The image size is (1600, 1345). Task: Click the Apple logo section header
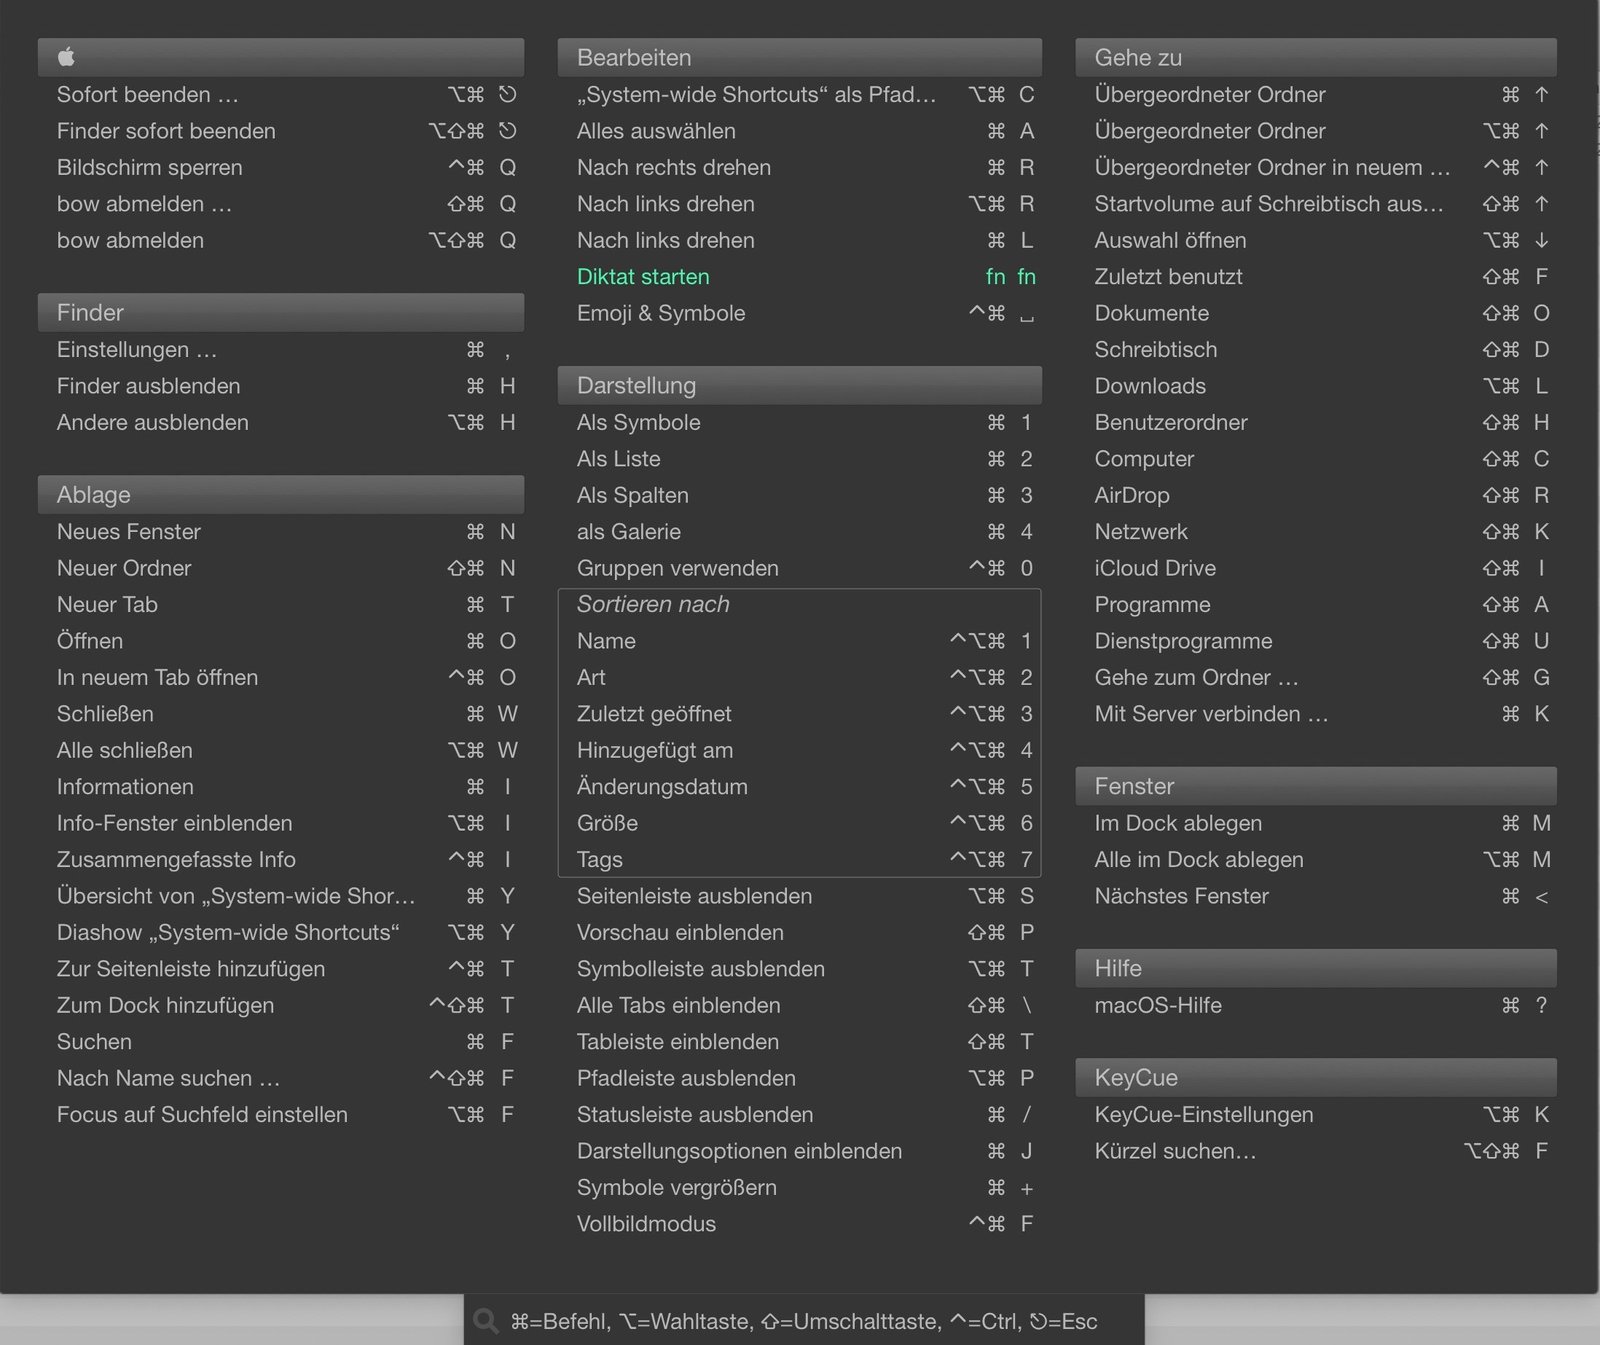(281, 57)
